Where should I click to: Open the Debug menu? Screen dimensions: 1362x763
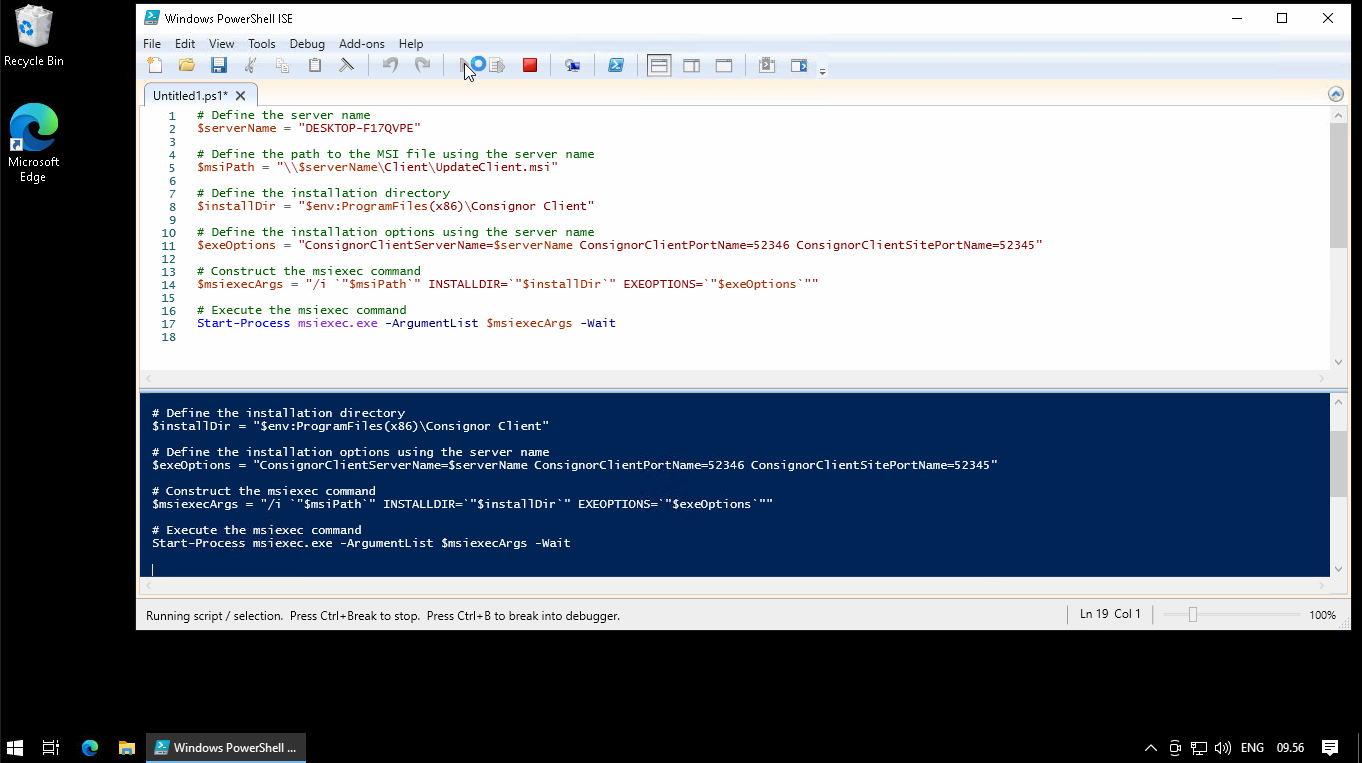(307, 44)
